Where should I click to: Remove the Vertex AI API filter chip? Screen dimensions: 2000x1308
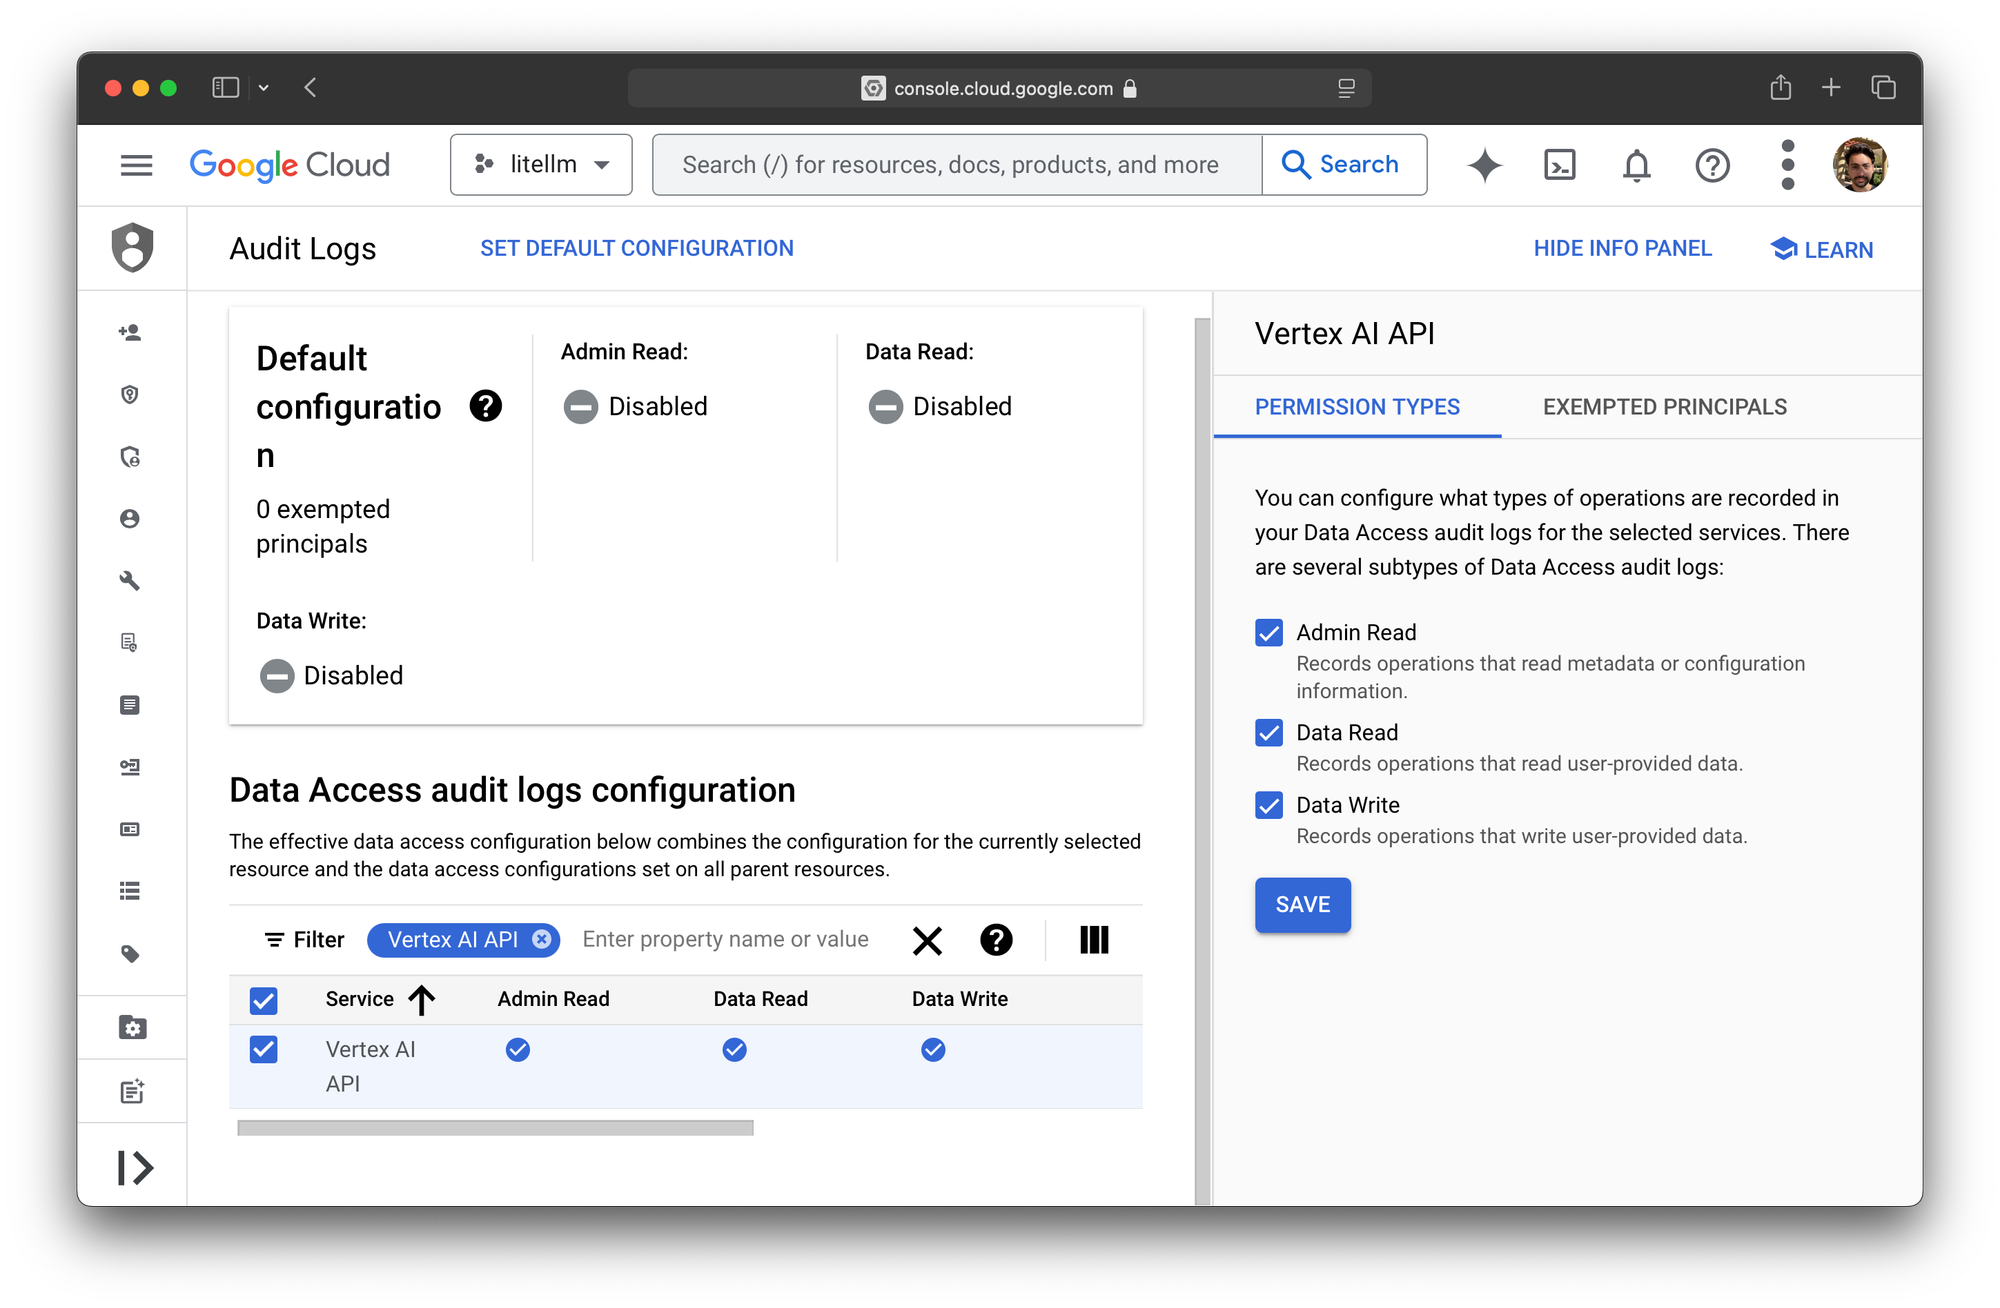(542, 939)
